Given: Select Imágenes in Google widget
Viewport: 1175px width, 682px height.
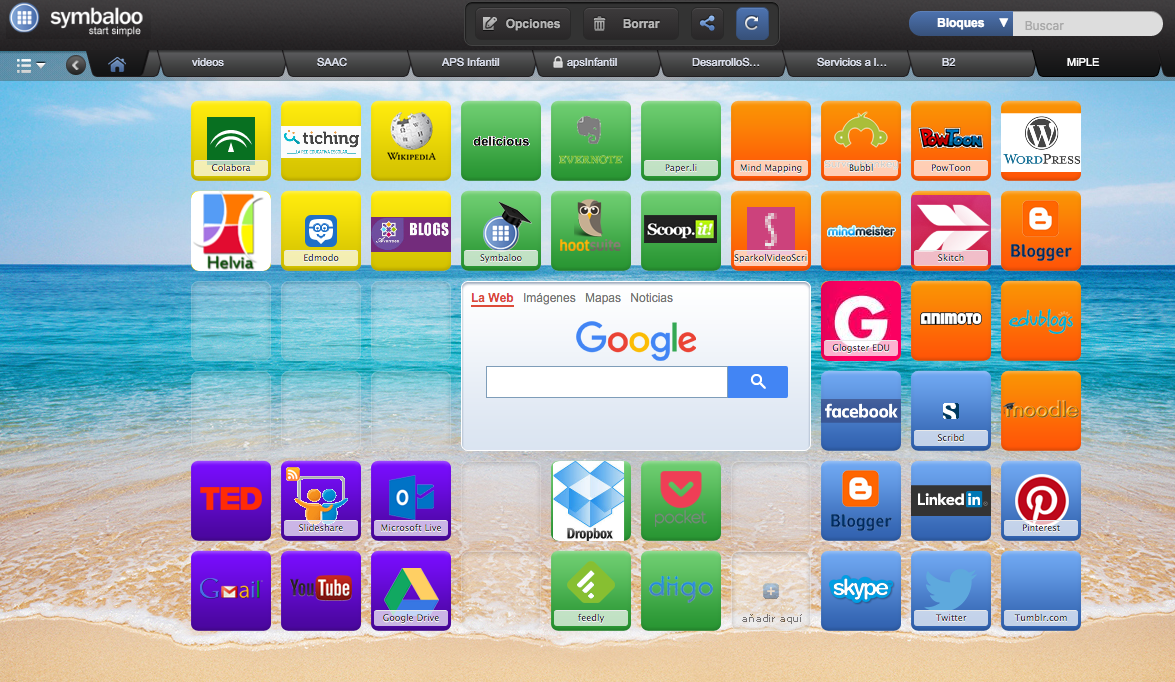Looking at the screenshot, I should pyautogui.click(x=549, y=298).
